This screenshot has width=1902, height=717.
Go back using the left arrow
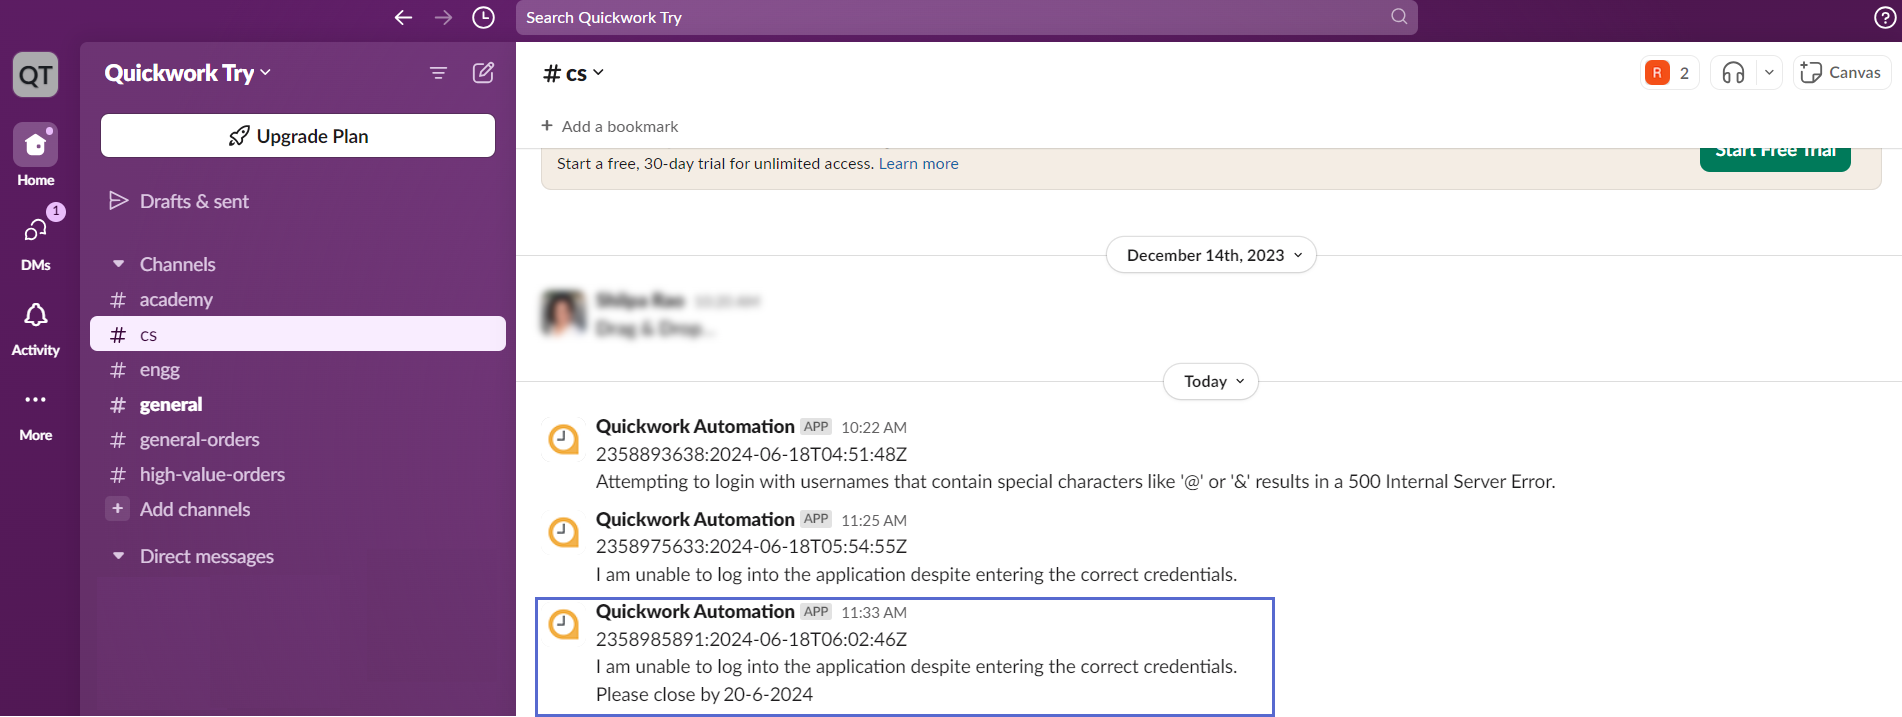(403, 17)
